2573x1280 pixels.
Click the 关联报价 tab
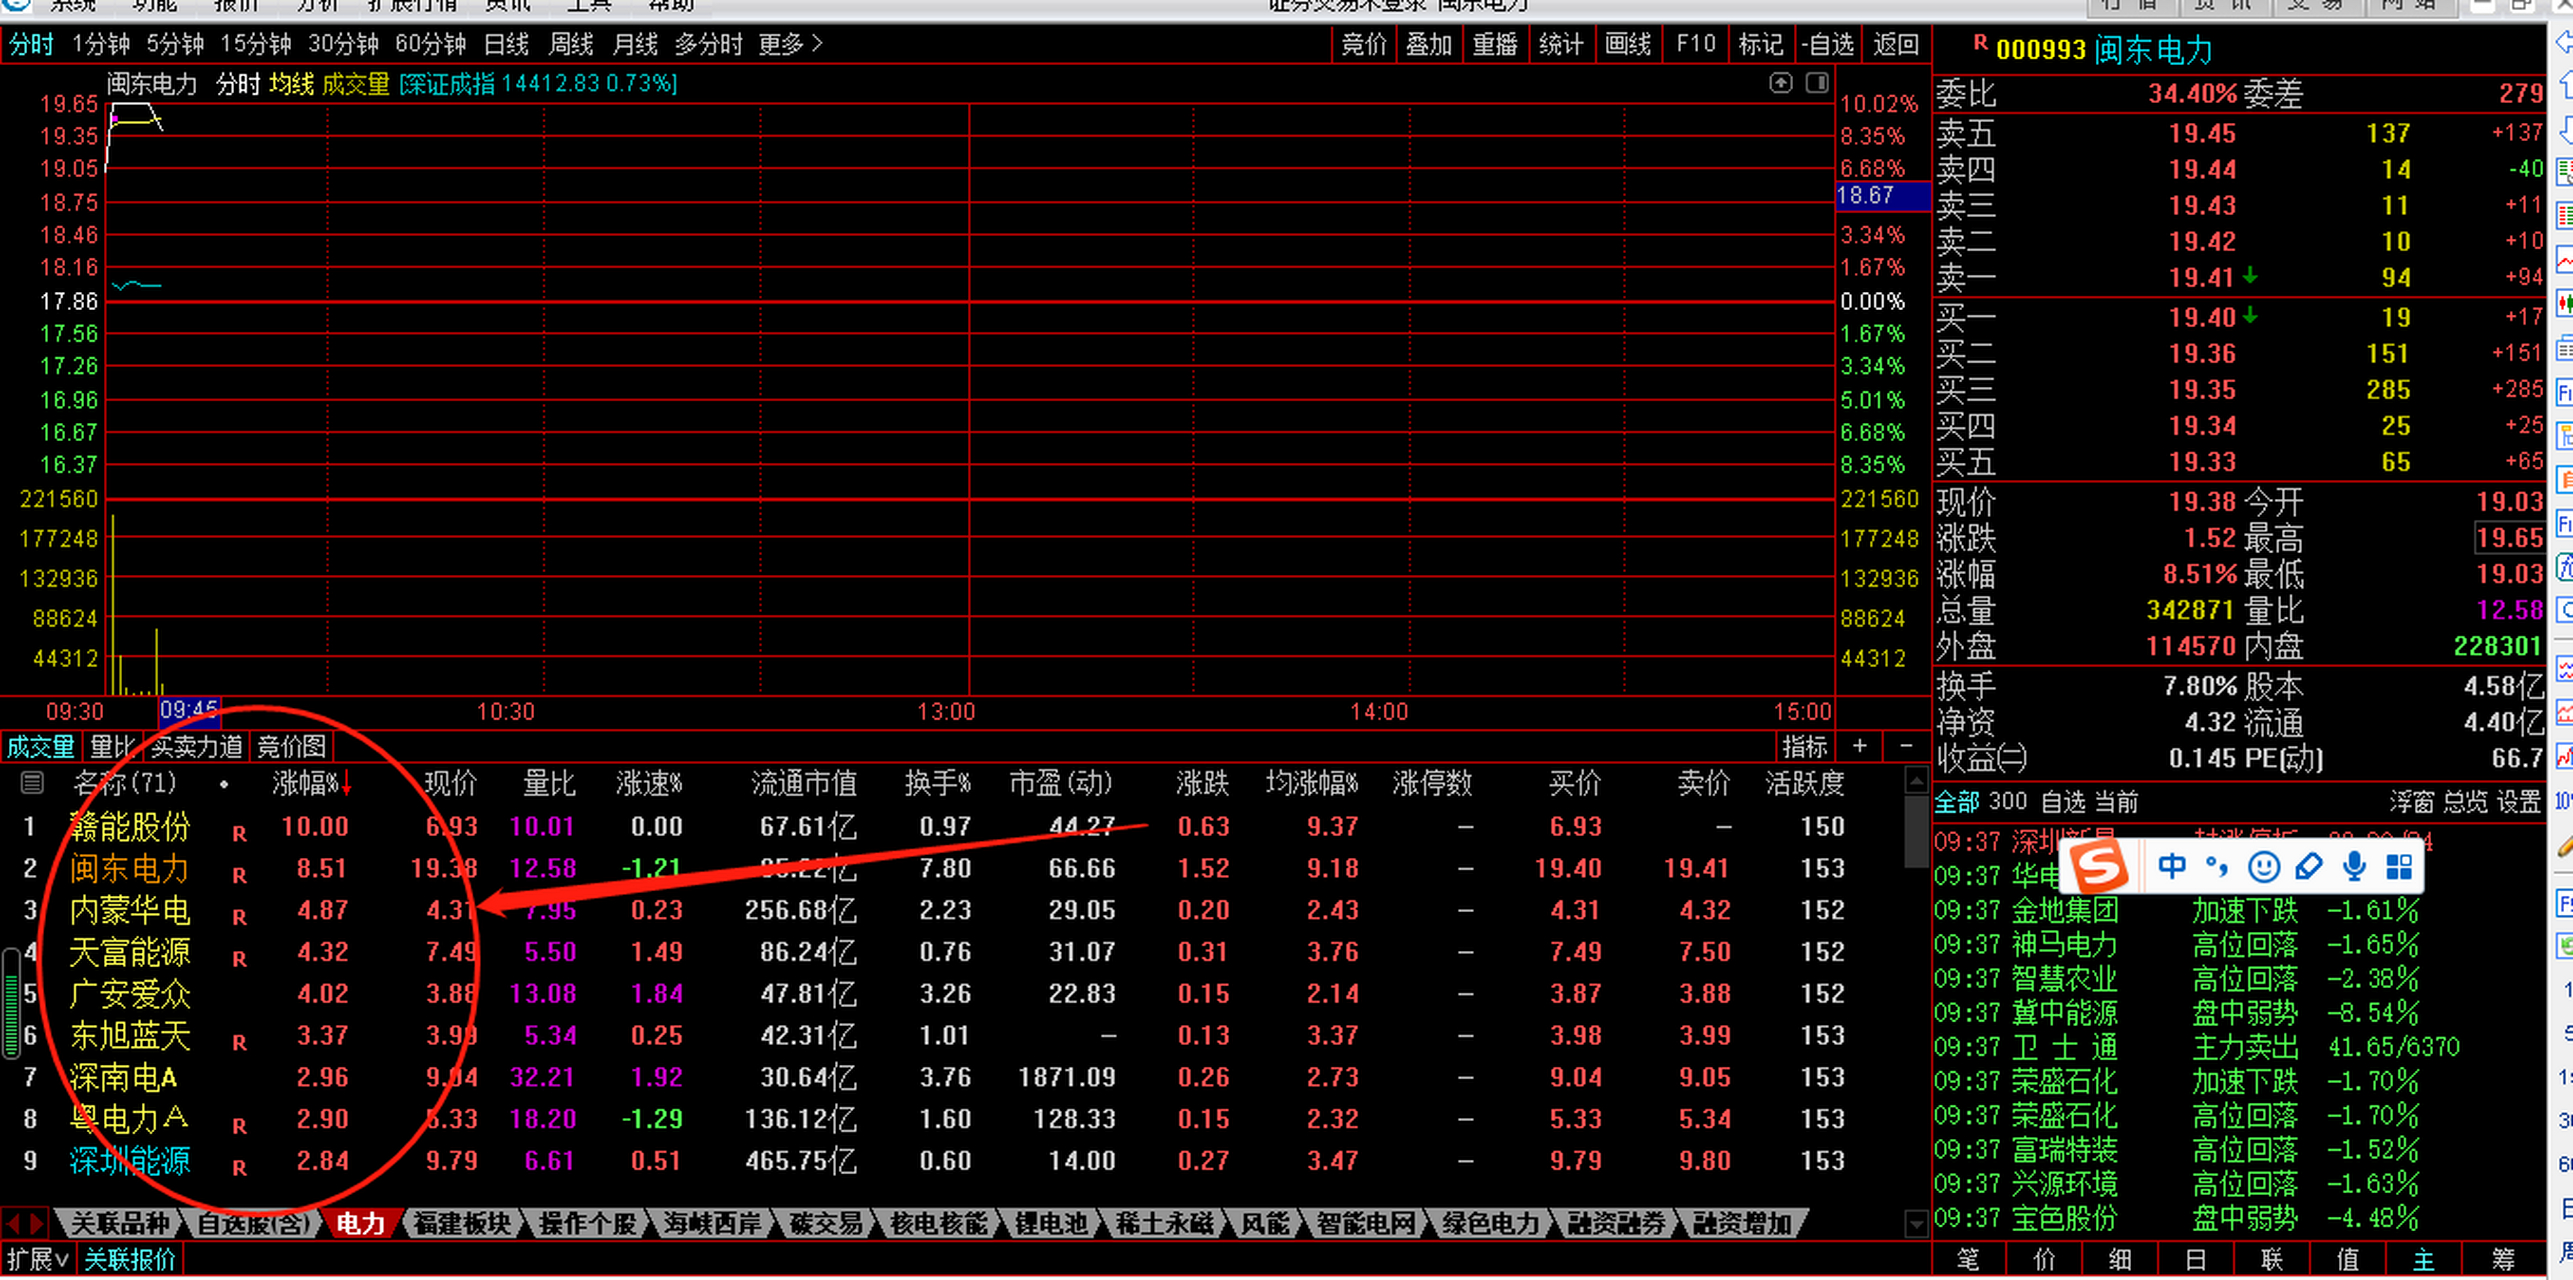(x=130, y=1259)
